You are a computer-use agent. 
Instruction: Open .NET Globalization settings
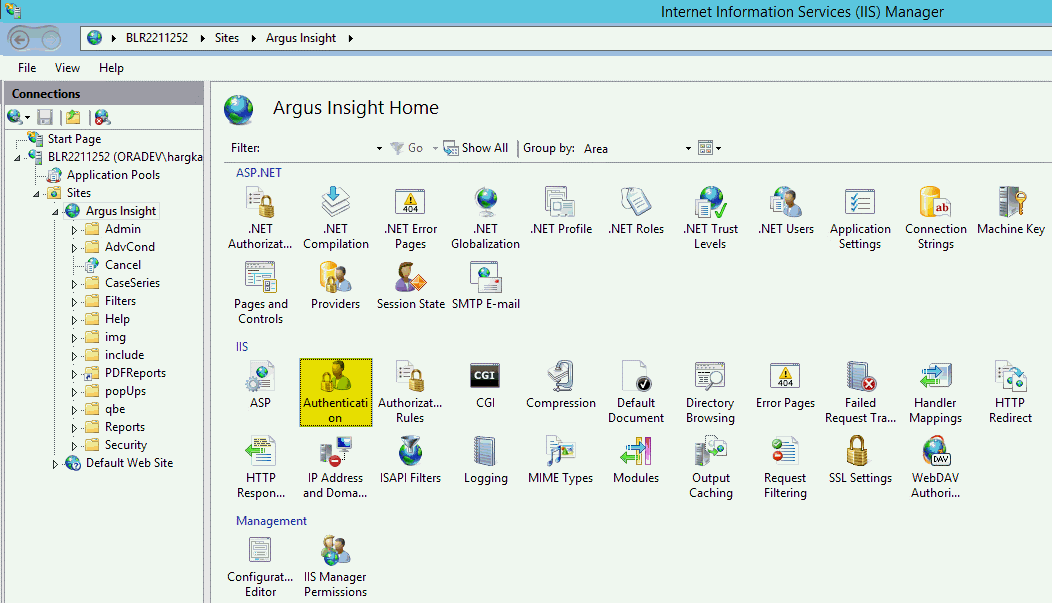point(485,217)
